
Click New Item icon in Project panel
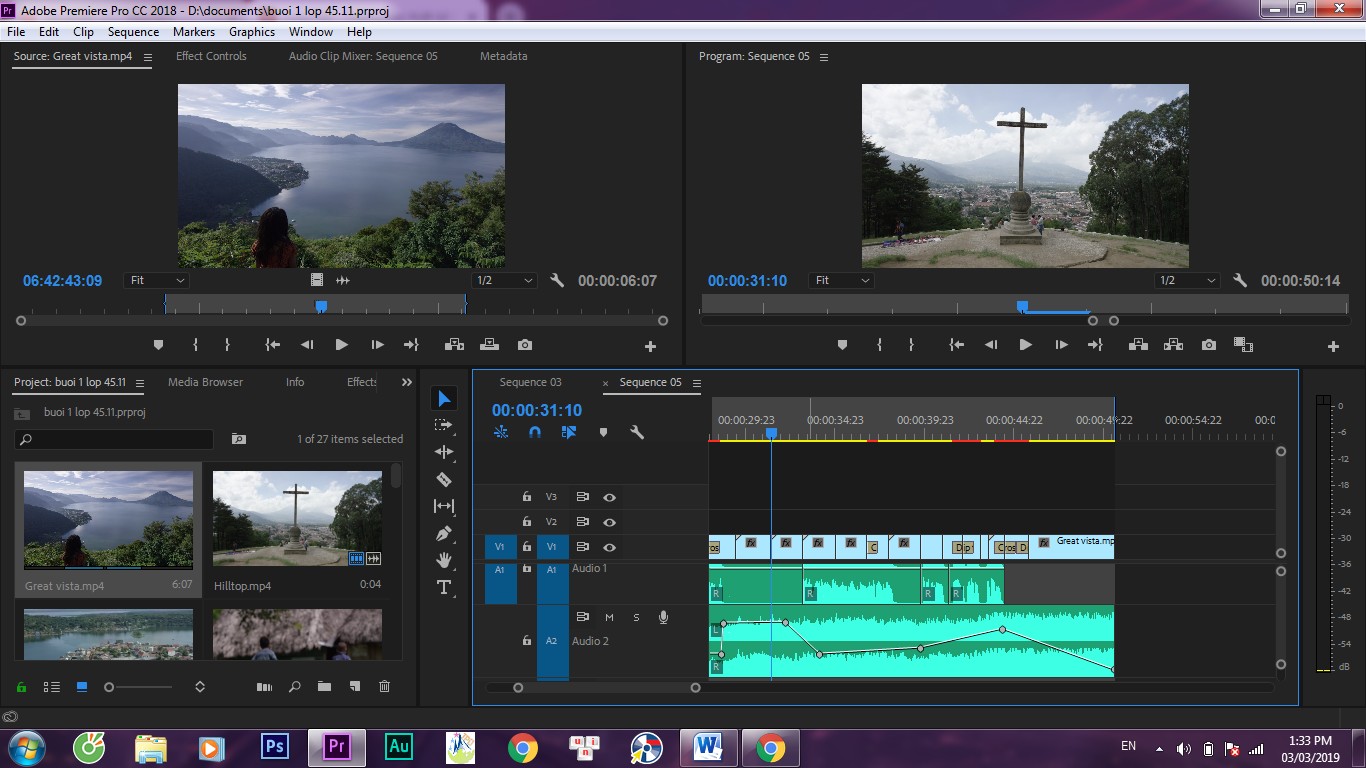click(x=354, y=687)
